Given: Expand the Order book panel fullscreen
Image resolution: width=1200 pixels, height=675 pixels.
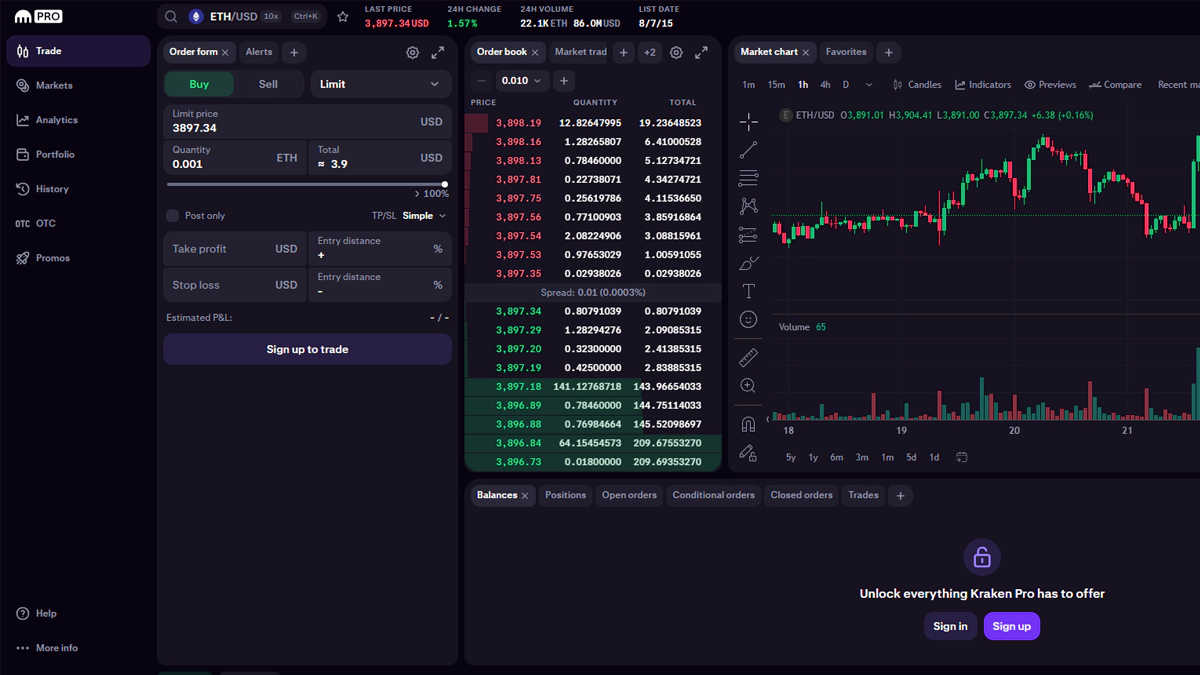Looking at the screenshot, I should [x=701, y=52].
